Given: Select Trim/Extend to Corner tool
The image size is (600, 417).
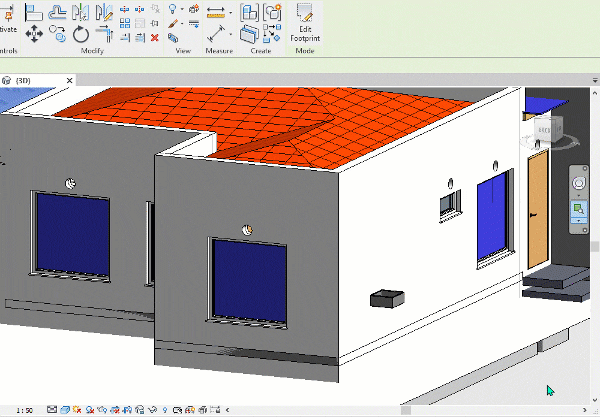Looking at the screenshot, I should pos(104,34).
